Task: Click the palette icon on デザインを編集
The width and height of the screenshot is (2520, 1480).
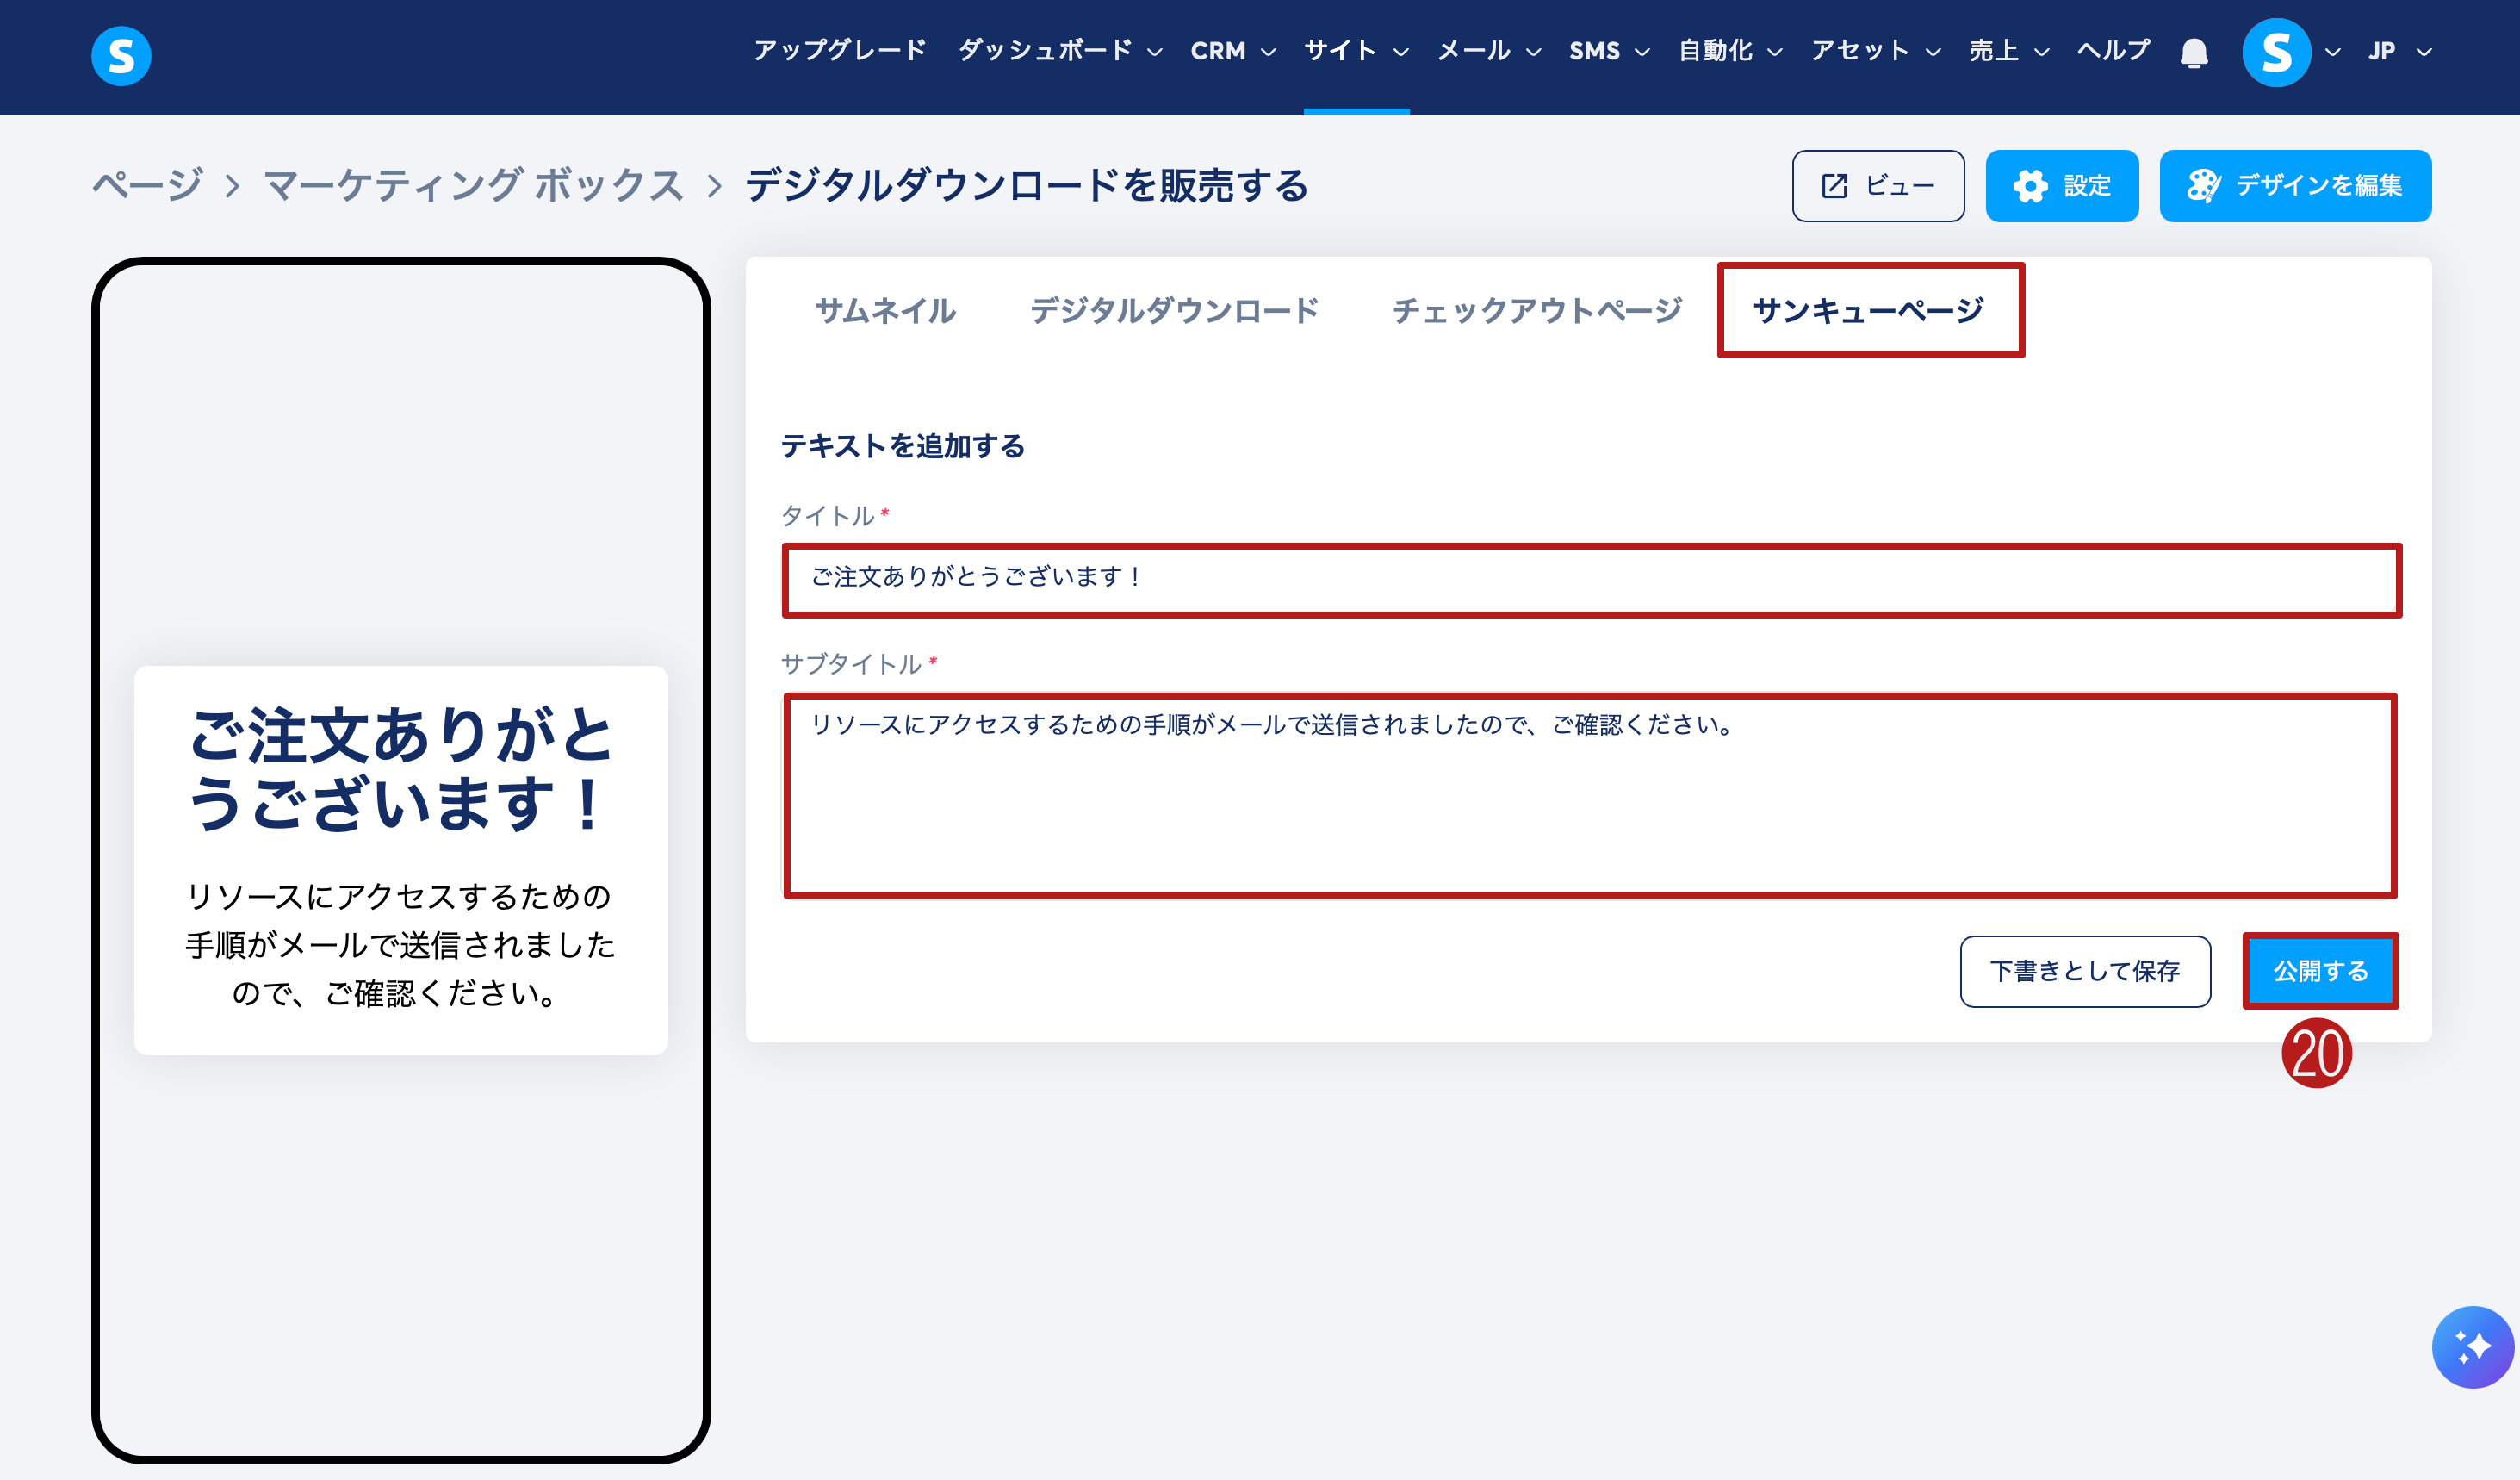Action: (x=2203, y=186)
